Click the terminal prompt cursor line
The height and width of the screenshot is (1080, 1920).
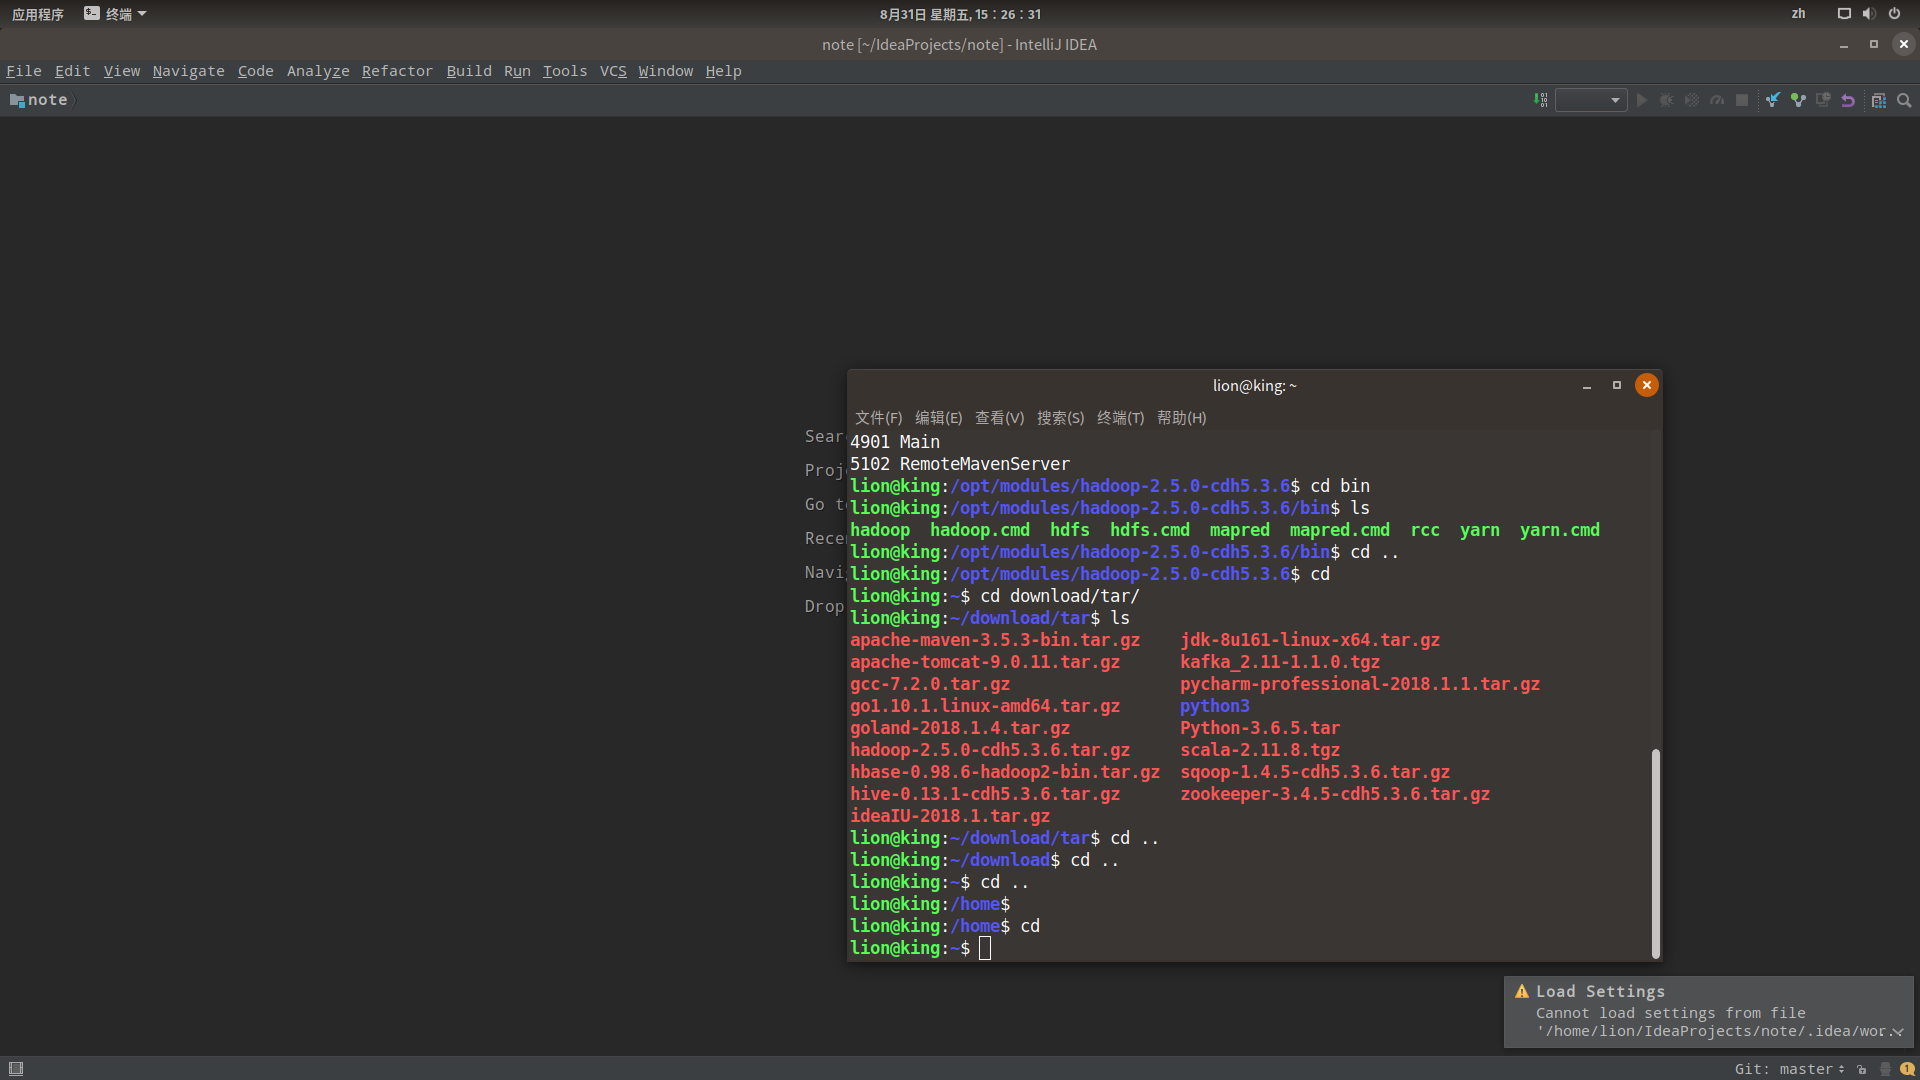click(x=920, y=948)
